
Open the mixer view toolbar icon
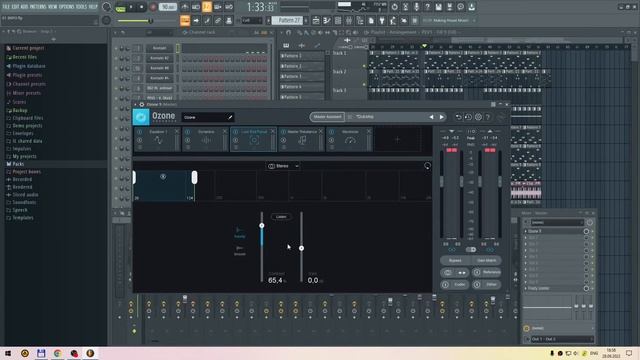point(349,20)
